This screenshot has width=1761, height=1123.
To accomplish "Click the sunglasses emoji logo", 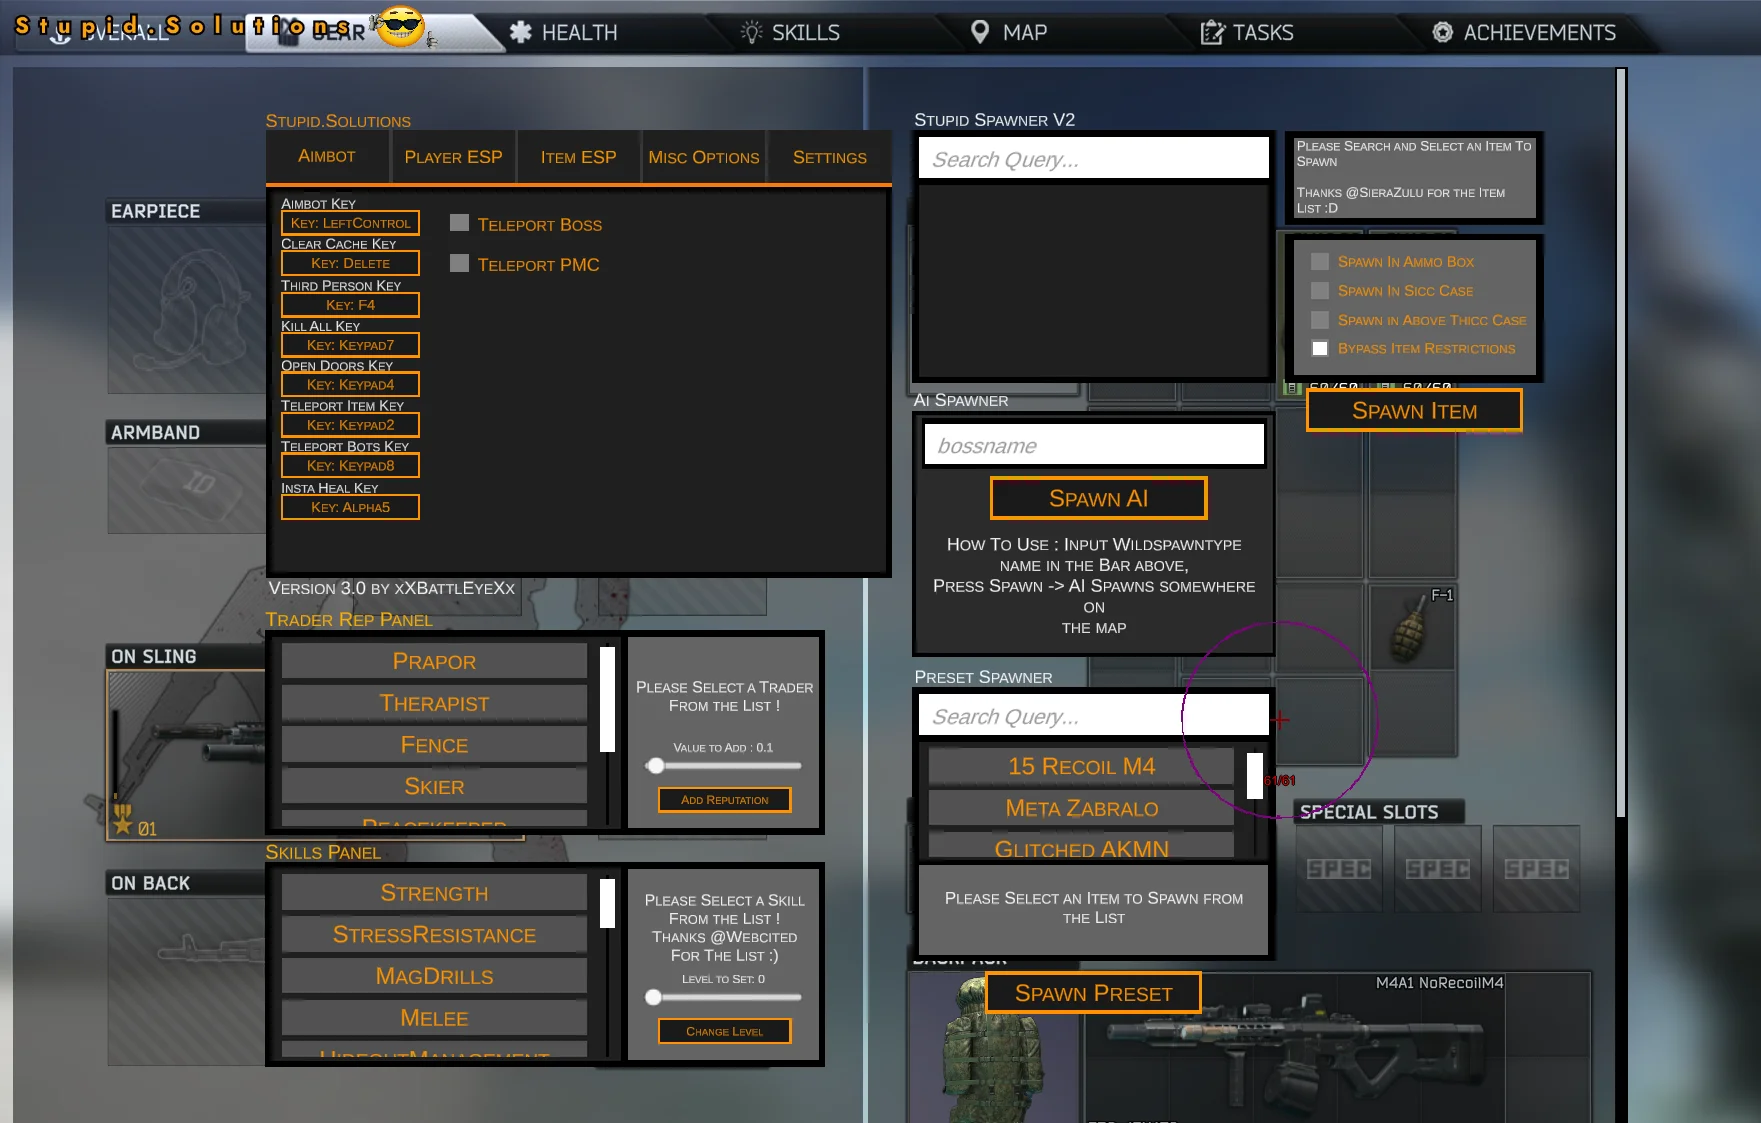I will 400,26.
